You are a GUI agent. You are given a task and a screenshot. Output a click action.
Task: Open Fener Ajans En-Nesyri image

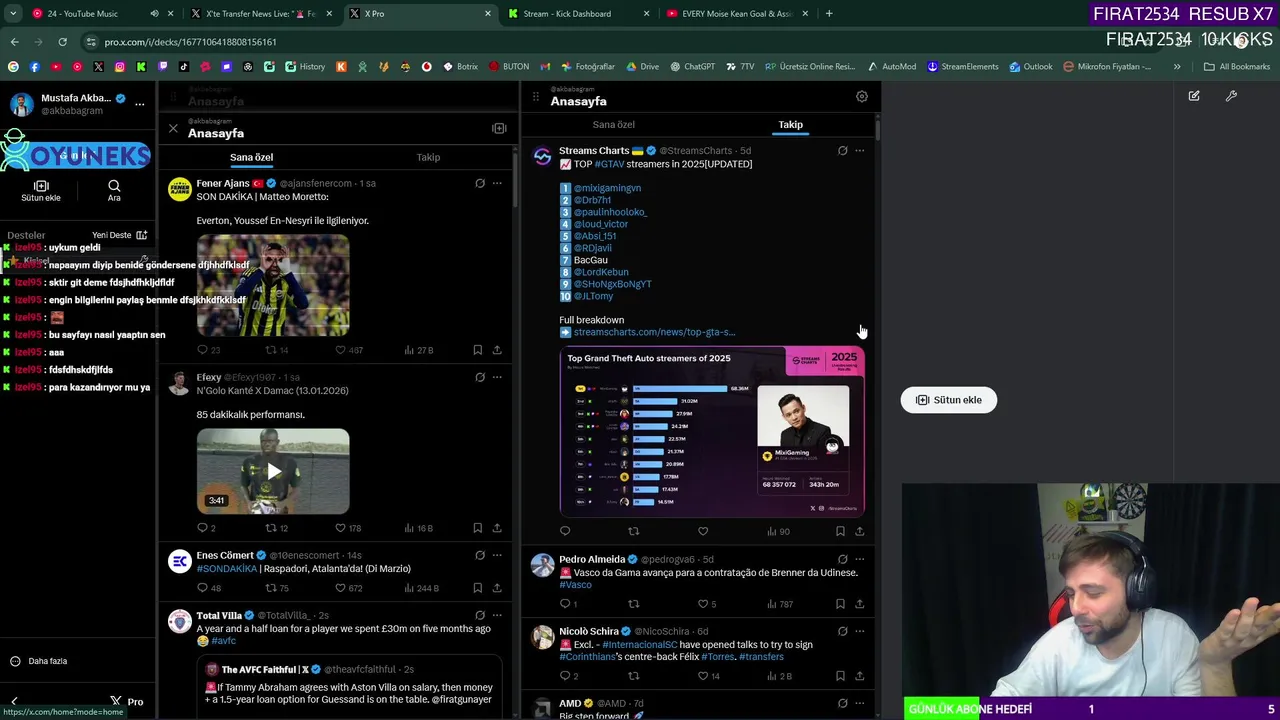click(x=273, y=285)
